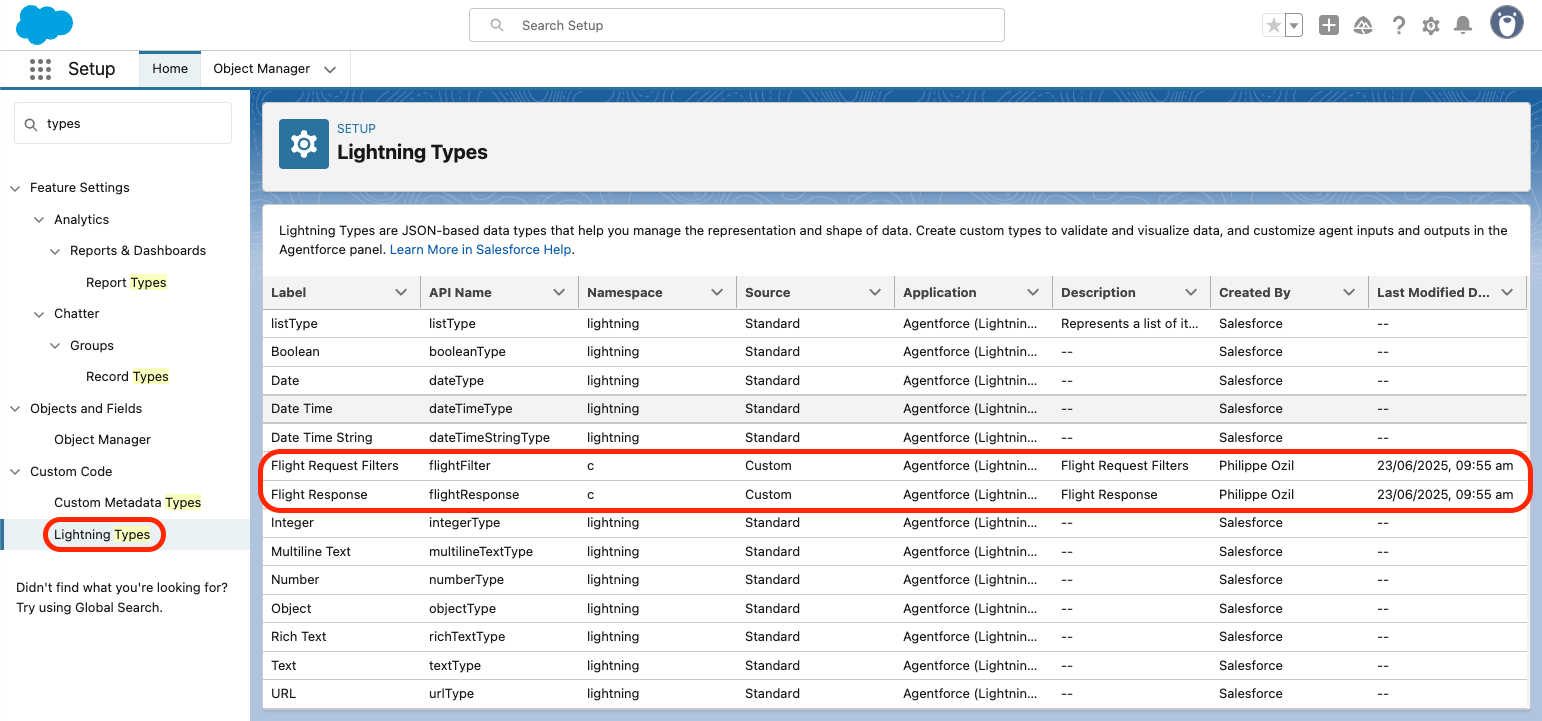Image resolution: width=1542 pixels, height=721 pixels.
Task: Click the Number label cell
Action: [295, 580]
